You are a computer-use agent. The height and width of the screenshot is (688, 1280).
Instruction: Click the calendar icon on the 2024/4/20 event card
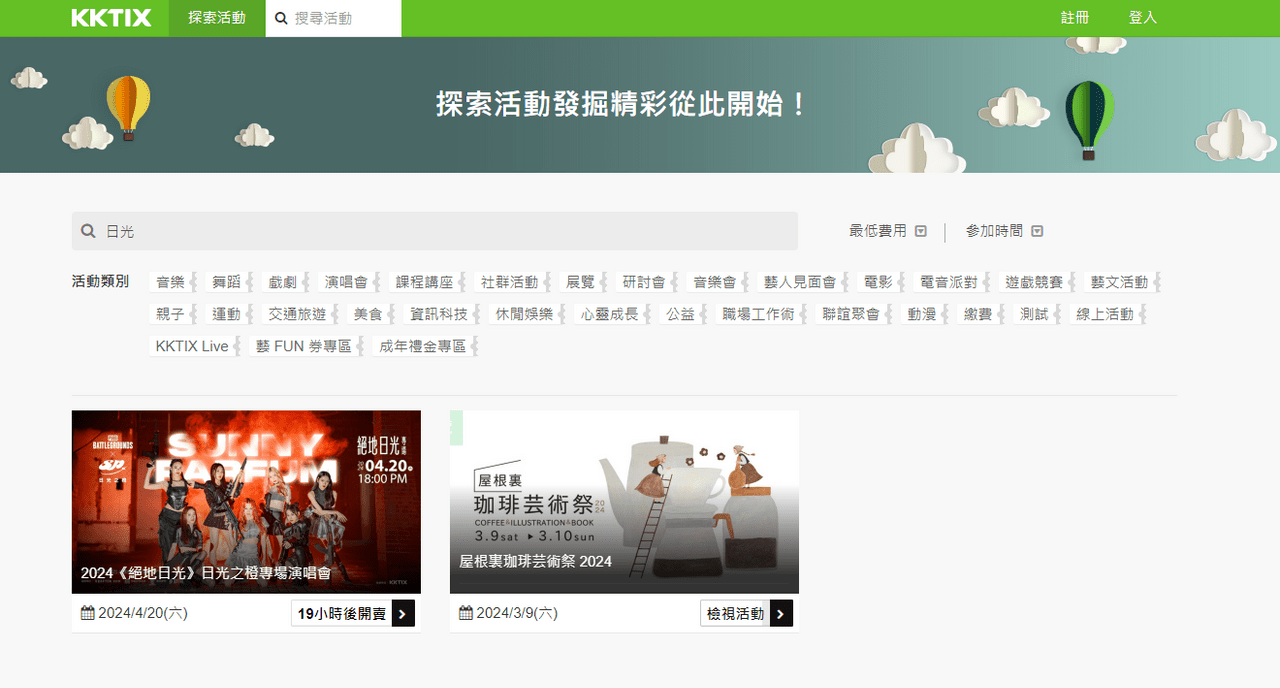(87, 613)
